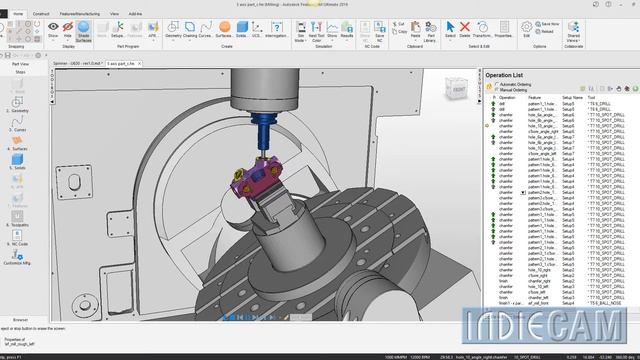This screenshot has height=360, width=640.
Task: Expand the Select tool dropdown arrow
Action: (450, 40)
